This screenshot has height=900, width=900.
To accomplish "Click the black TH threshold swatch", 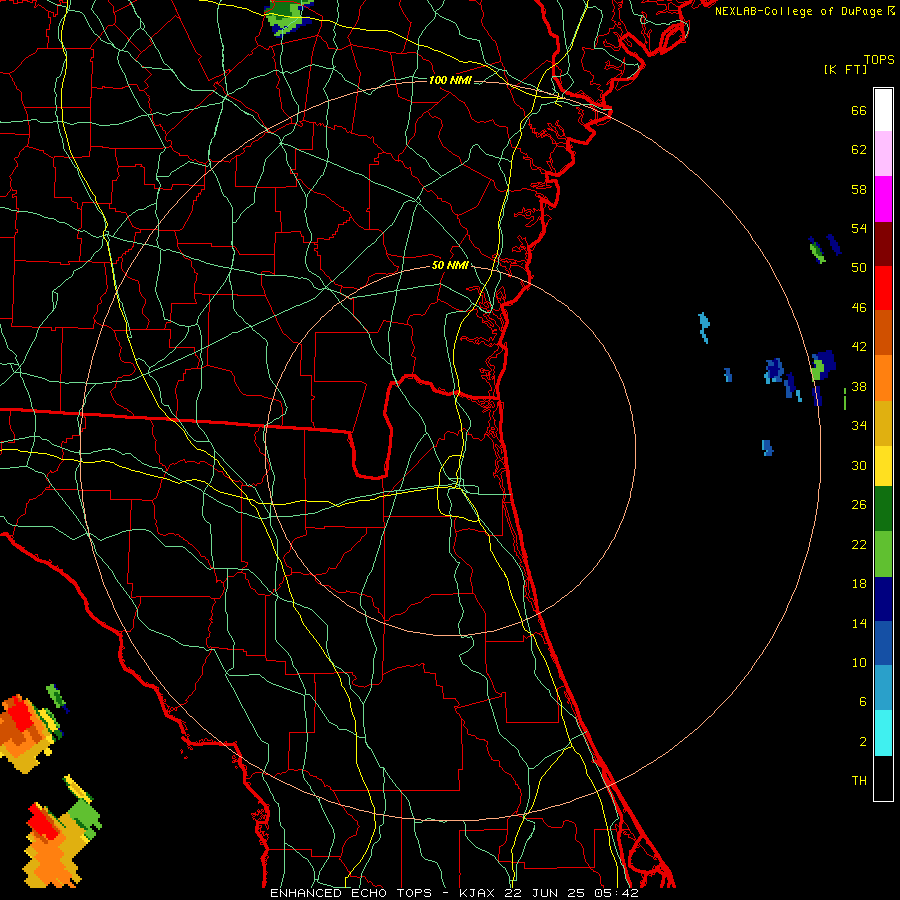I will pyautogui.click(x=883, y=777).
